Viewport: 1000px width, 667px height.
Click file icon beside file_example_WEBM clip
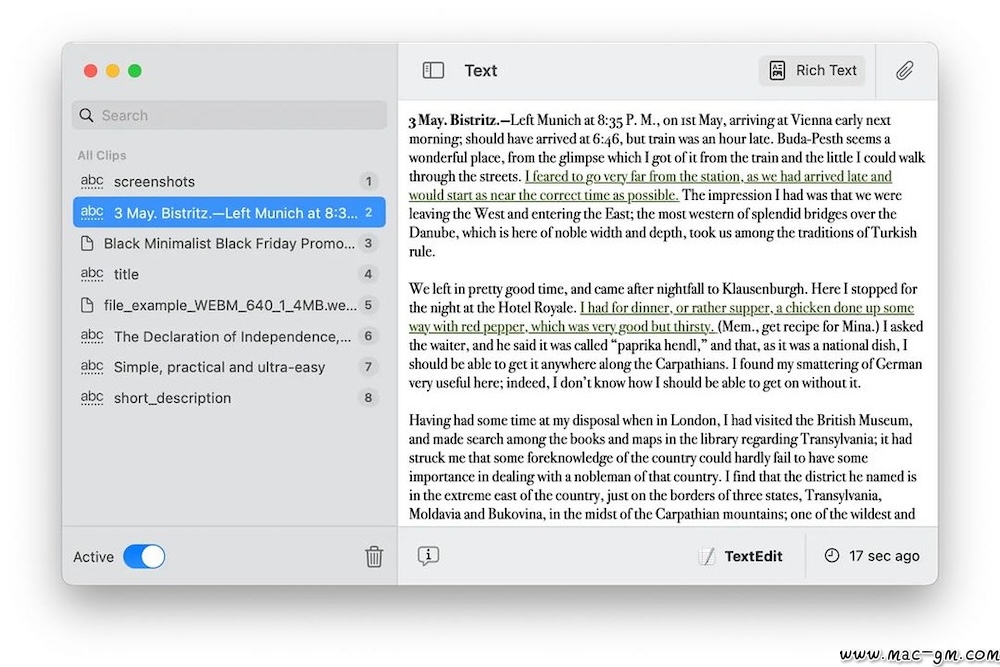pyautogui.click(x=87, y=305)
